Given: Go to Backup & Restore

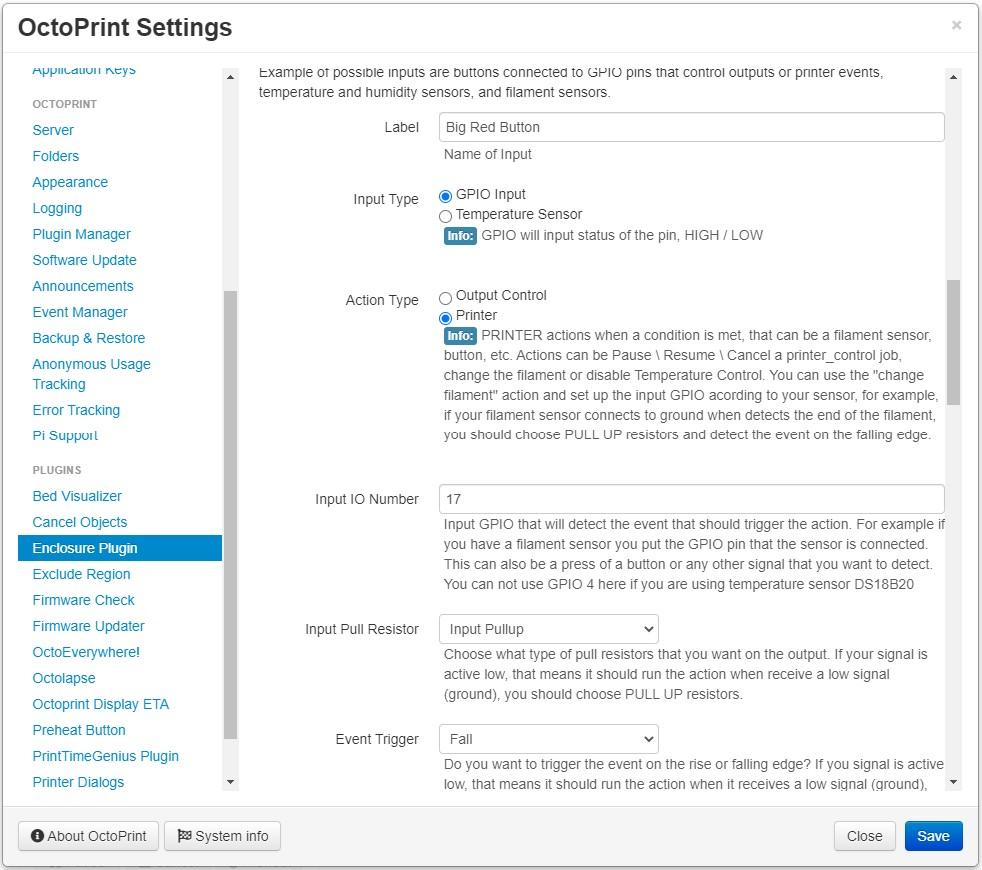Looking at the screenshot, I should pyautogui.click(x=89, y=338).
